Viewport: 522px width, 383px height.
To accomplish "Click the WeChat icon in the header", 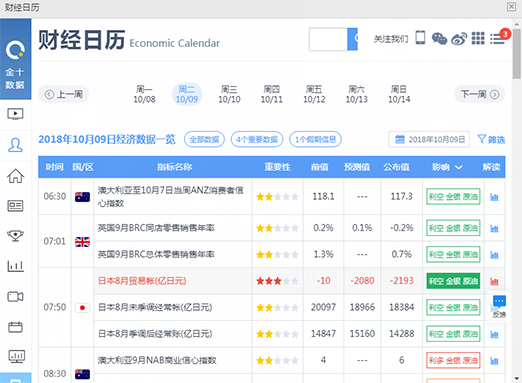I will (x=439, y=39).
